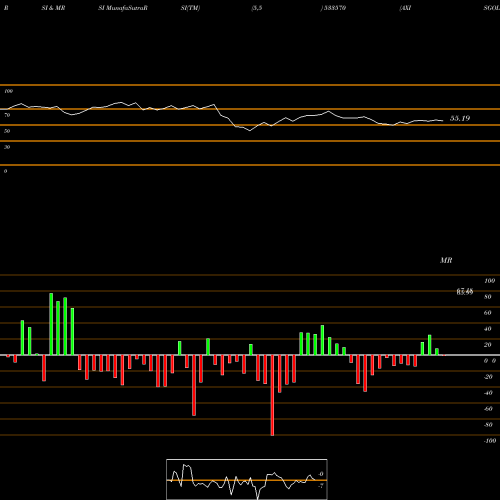Select the longest red bar reaching -100

pos(272,395)
